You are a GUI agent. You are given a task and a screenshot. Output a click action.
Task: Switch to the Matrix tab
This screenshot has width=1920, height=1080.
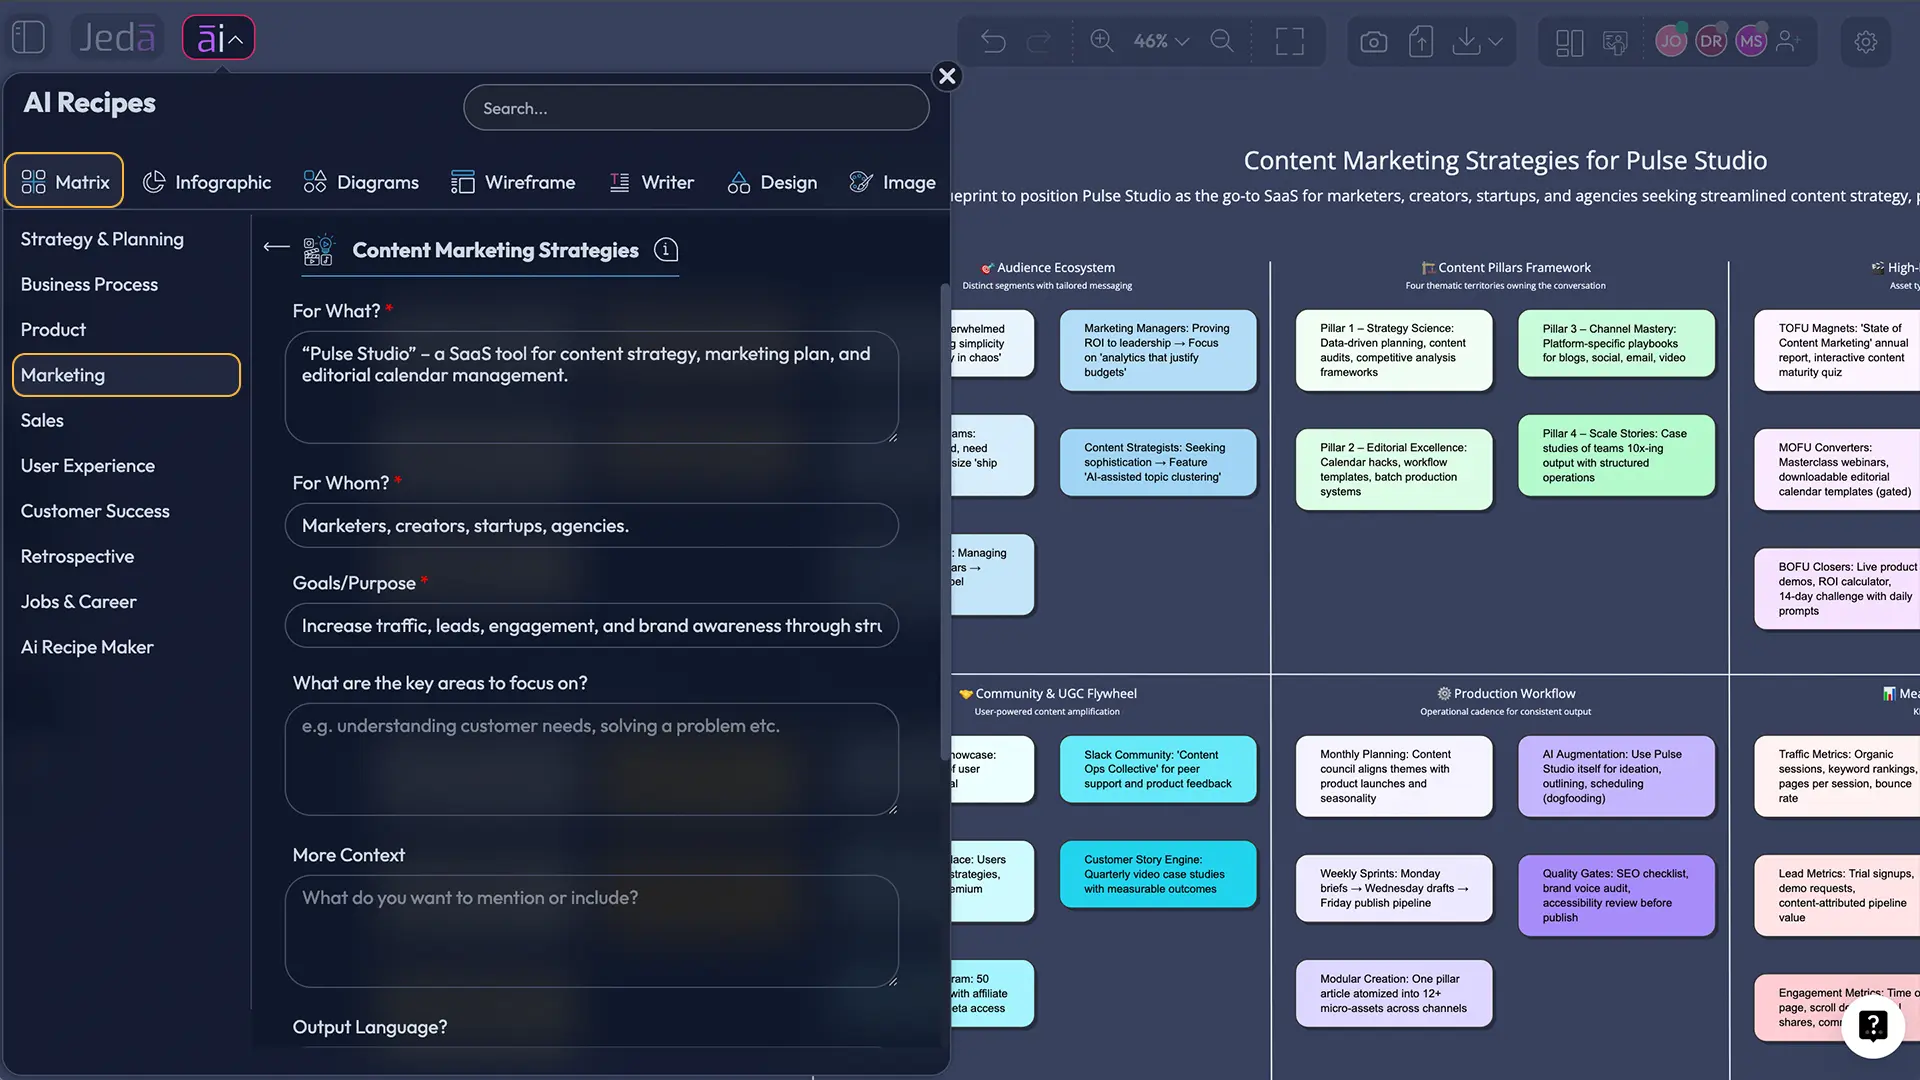[64, 181]
